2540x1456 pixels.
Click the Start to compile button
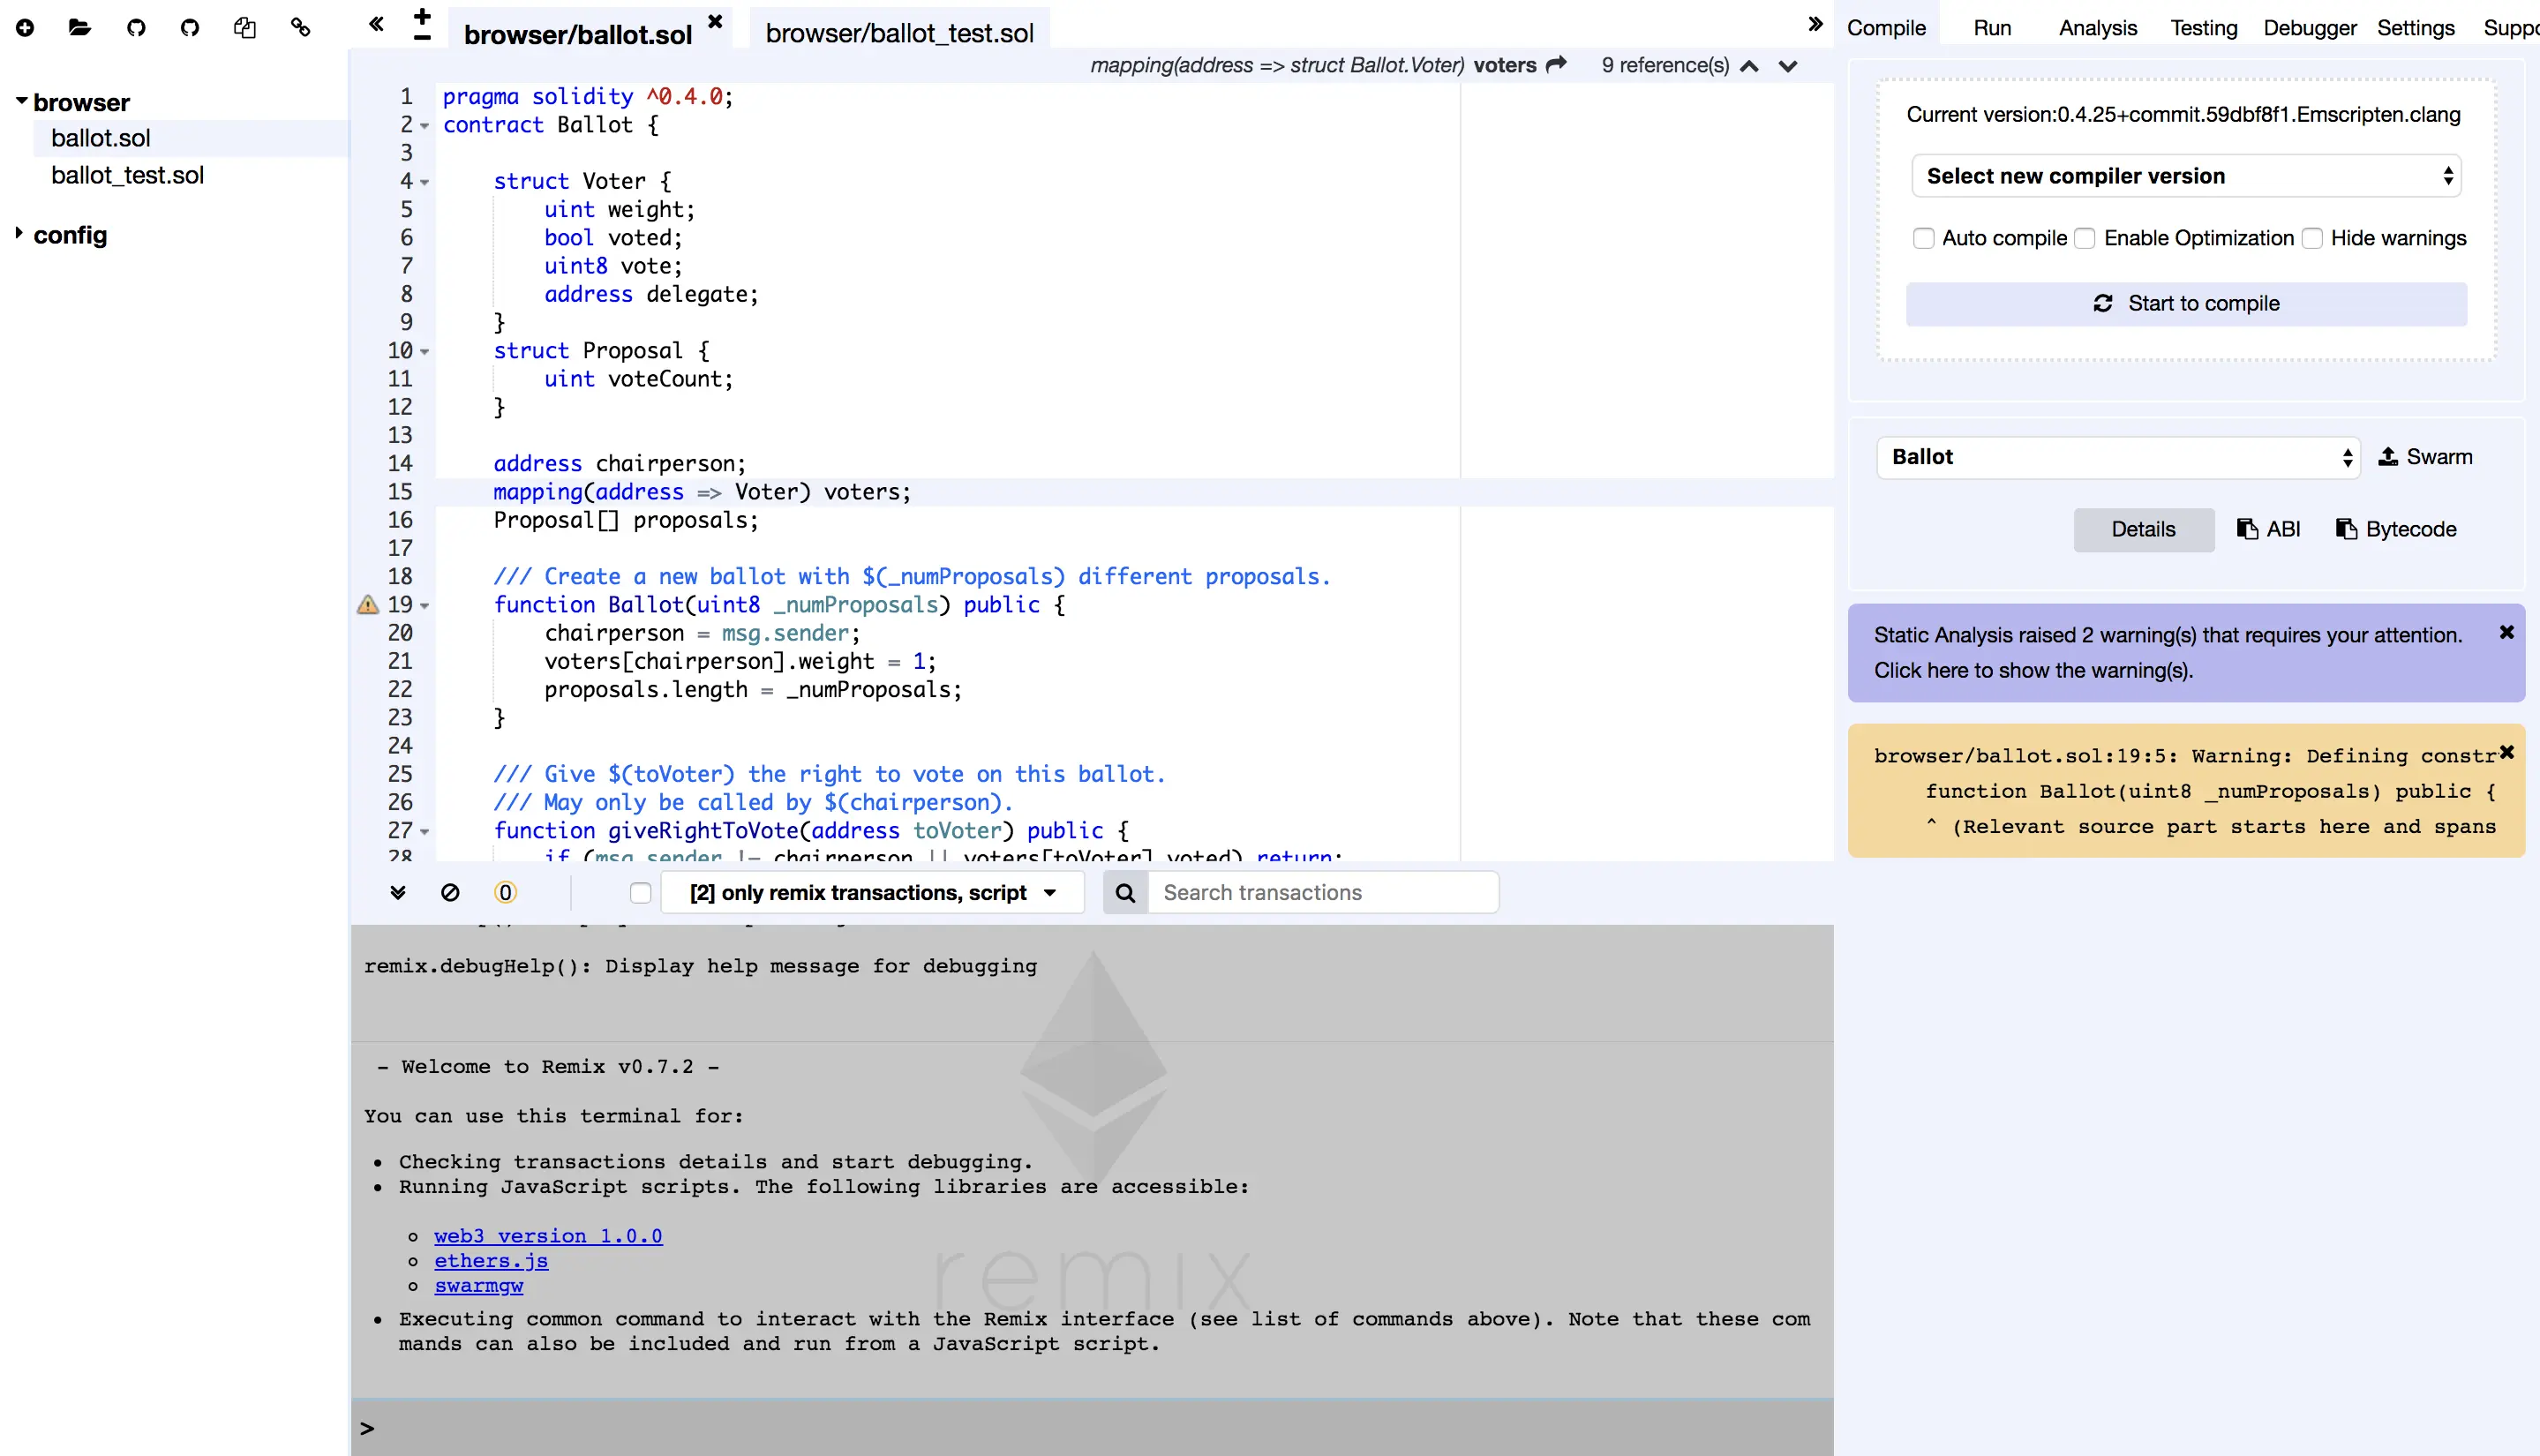click(2185, 303)
